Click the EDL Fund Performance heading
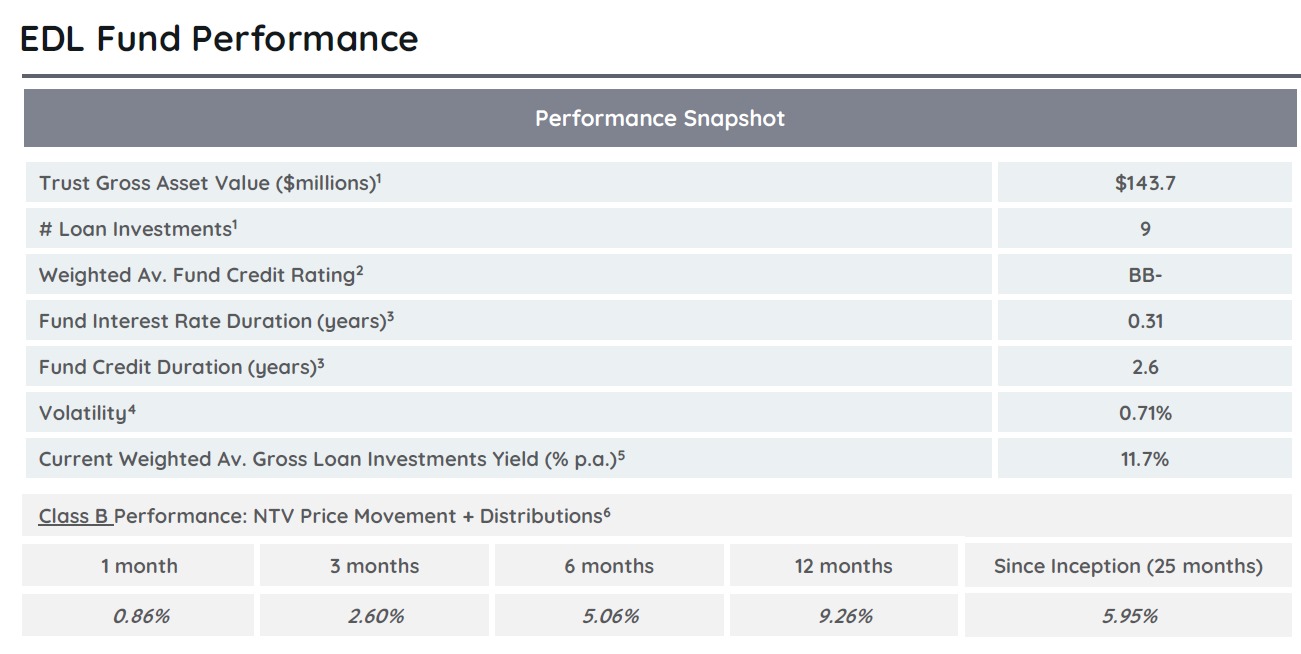This screenshot has height=654, width=1301. (x=219, y=39)
